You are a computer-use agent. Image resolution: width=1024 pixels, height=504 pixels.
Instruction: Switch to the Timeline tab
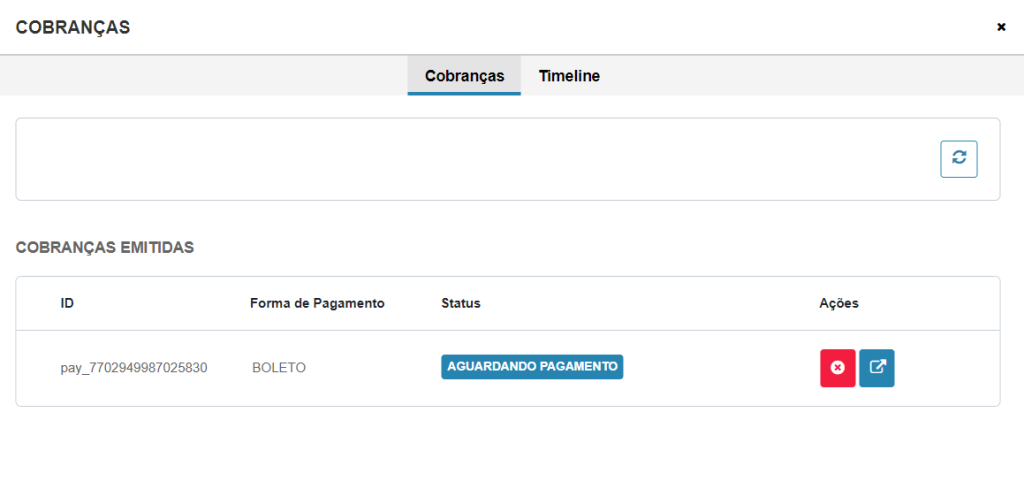coord(569,76)
